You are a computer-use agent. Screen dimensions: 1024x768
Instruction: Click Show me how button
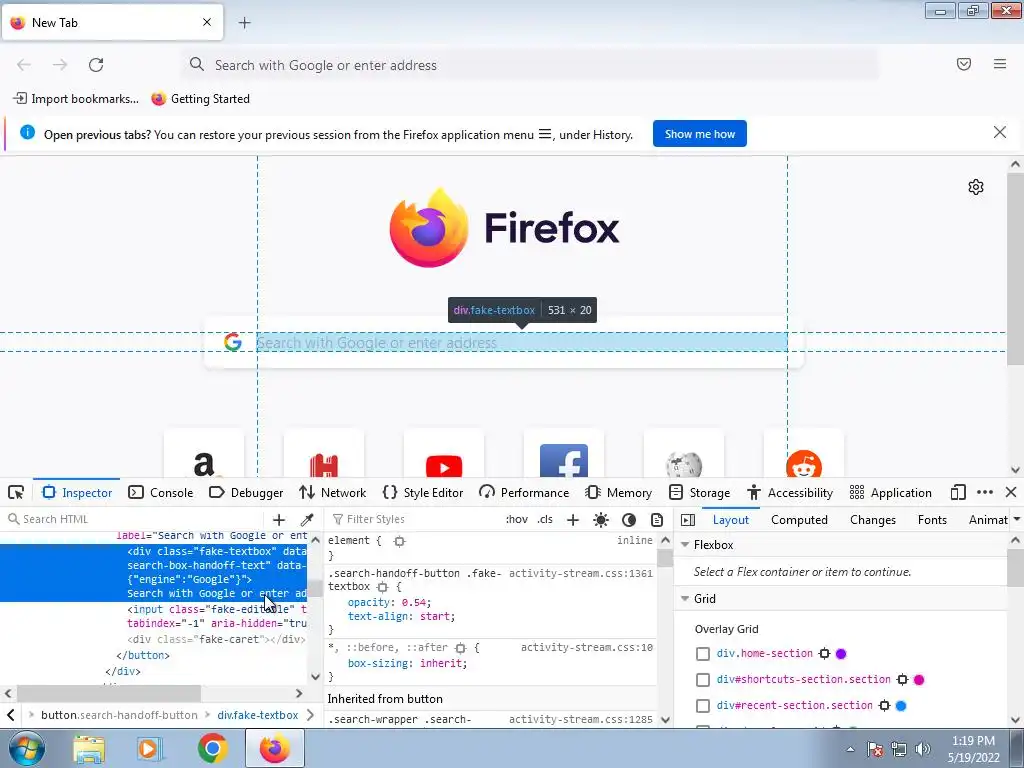[x=699, y=134]
